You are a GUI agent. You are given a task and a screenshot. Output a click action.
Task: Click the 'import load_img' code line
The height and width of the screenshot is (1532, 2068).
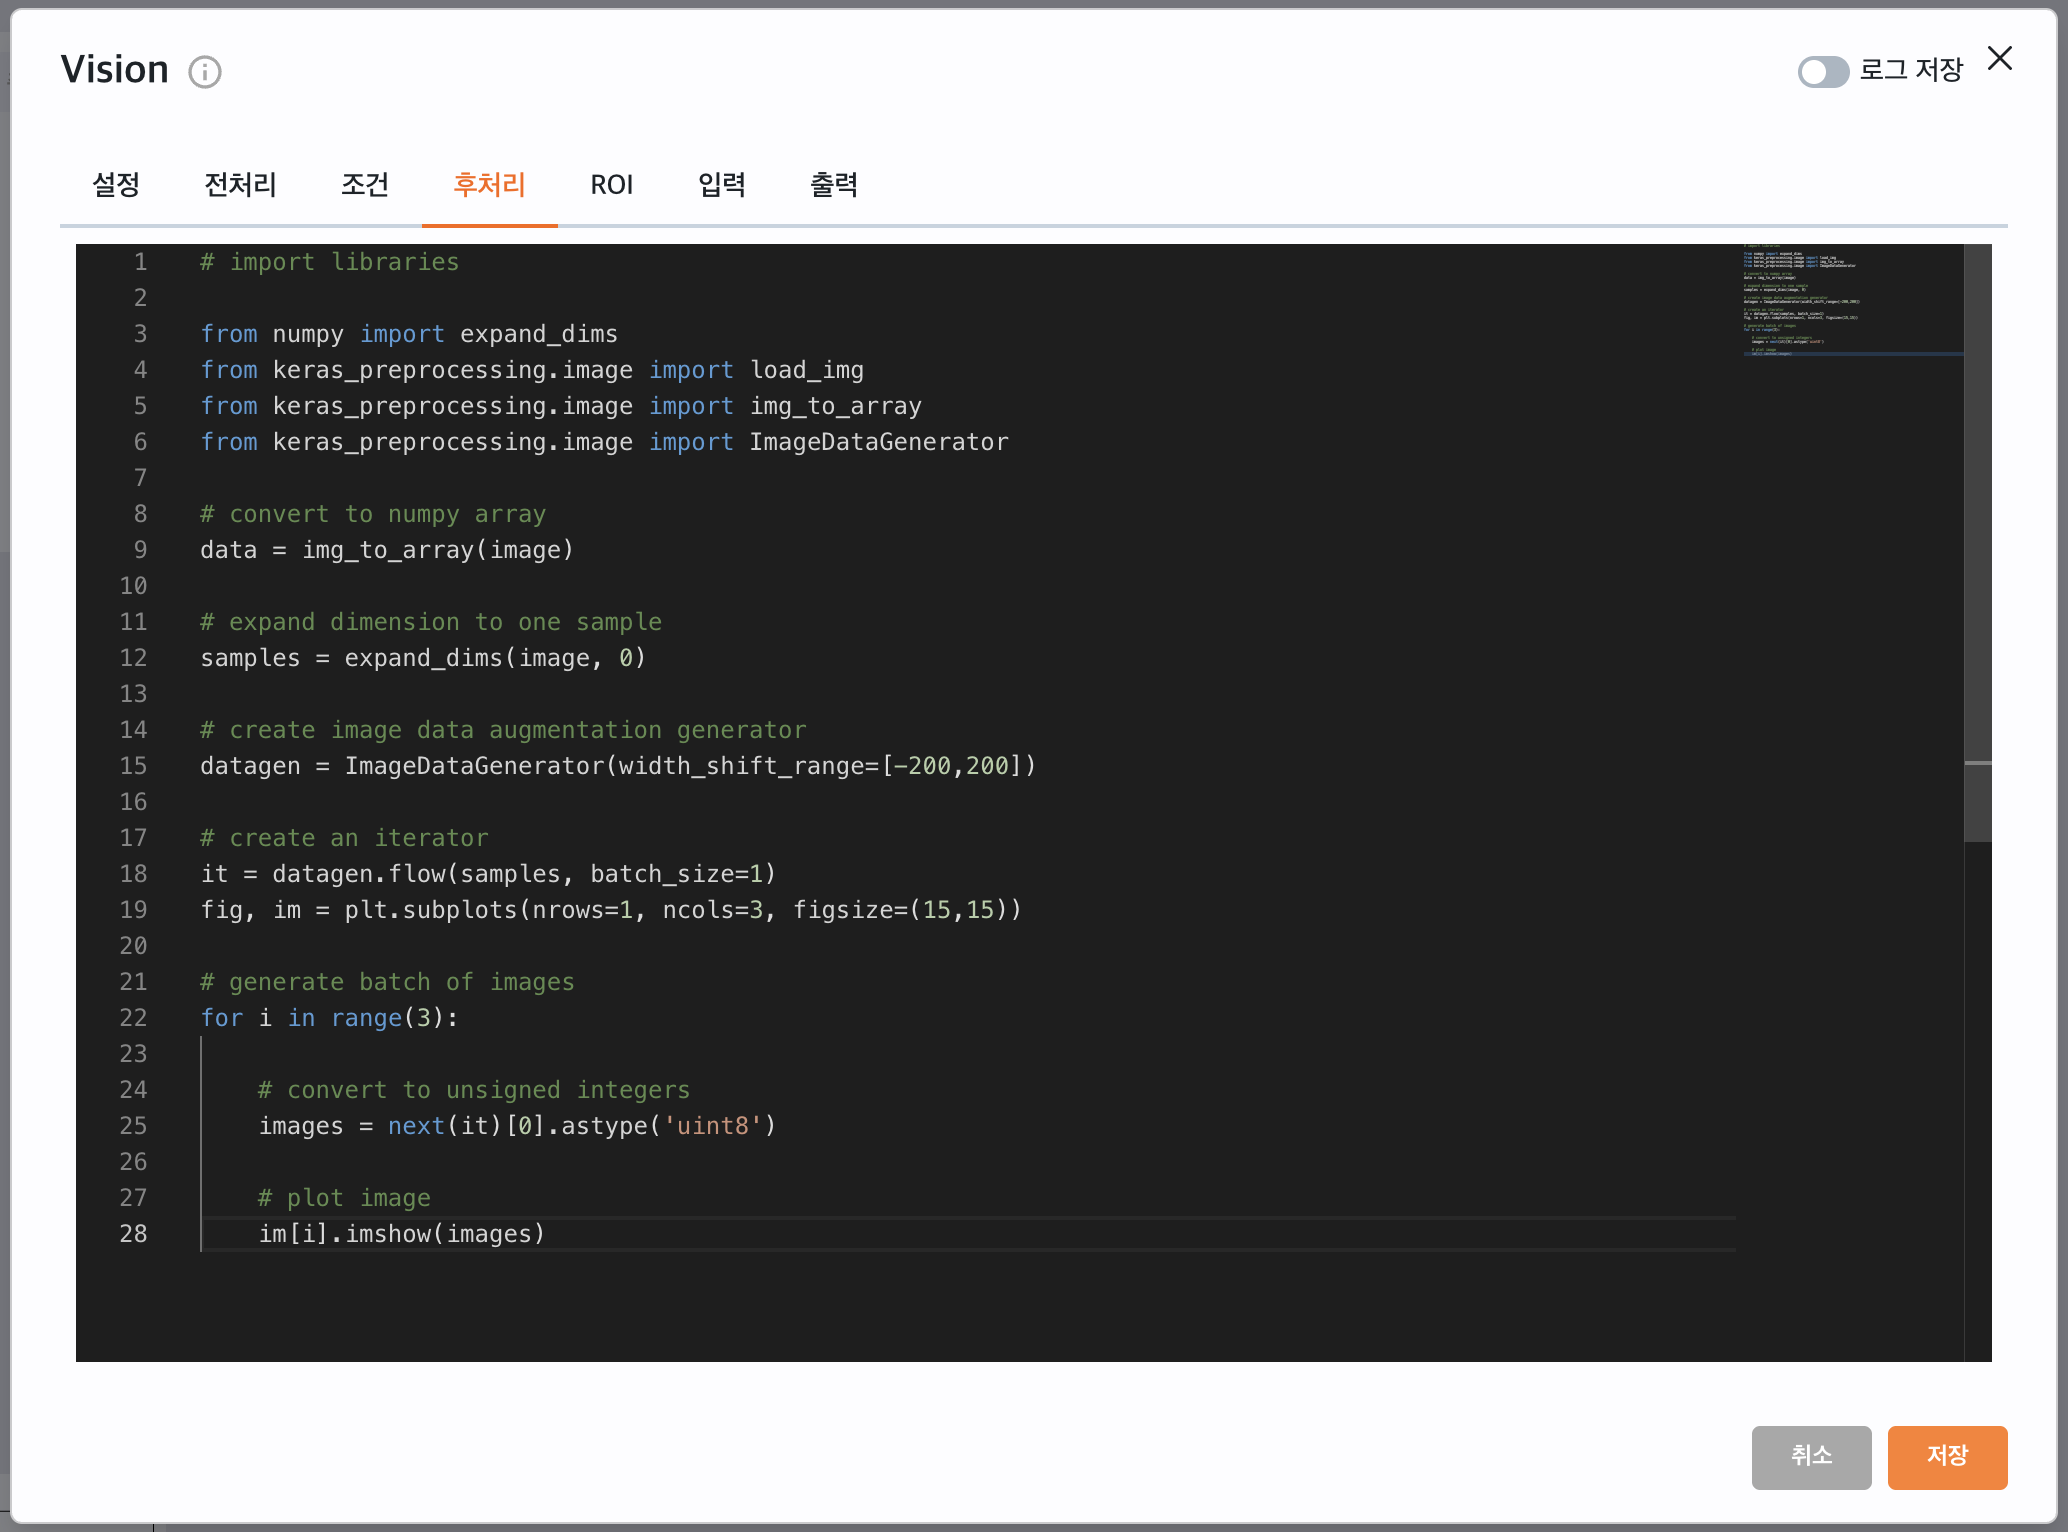(x=532, y=370)
